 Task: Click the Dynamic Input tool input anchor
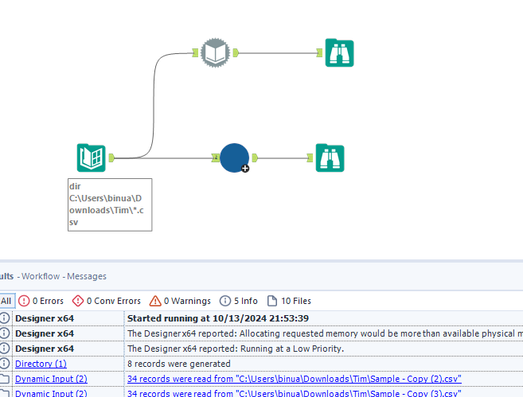coord(195,53)
